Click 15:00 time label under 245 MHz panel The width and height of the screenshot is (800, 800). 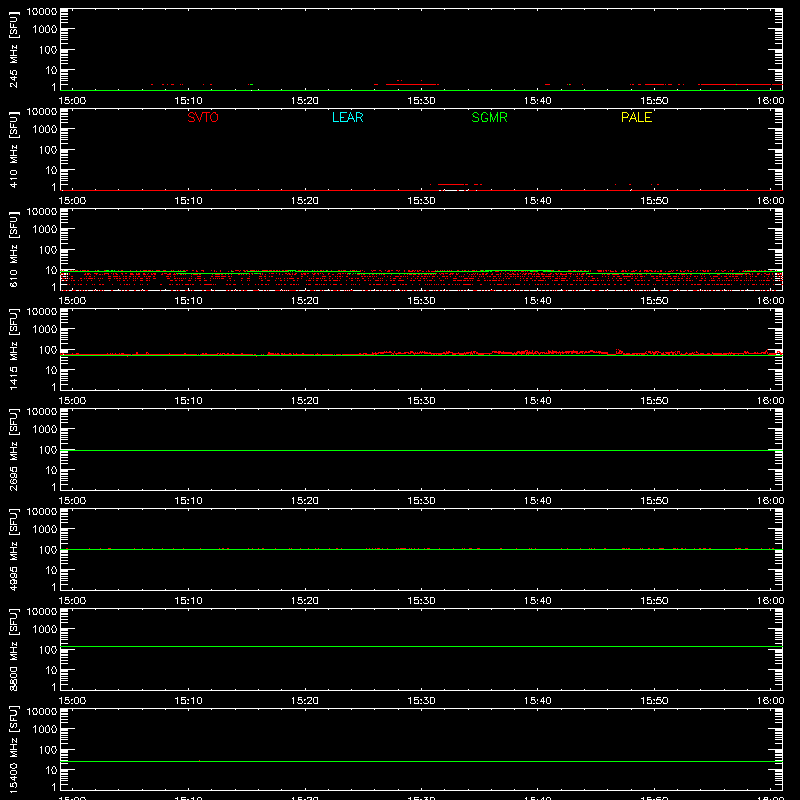[x=72, y=101]
